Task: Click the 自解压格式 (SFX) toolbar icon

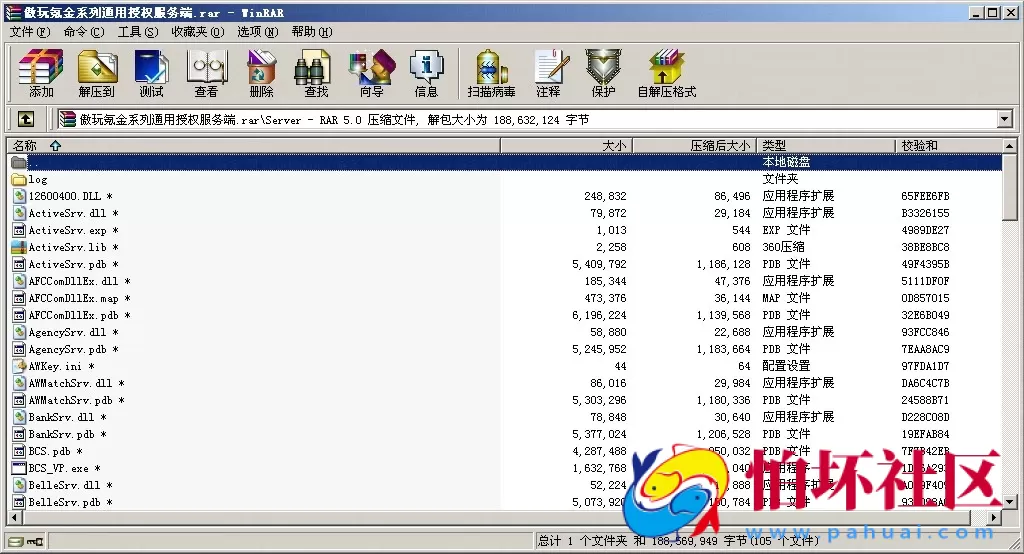Action: tap(667, 73)
